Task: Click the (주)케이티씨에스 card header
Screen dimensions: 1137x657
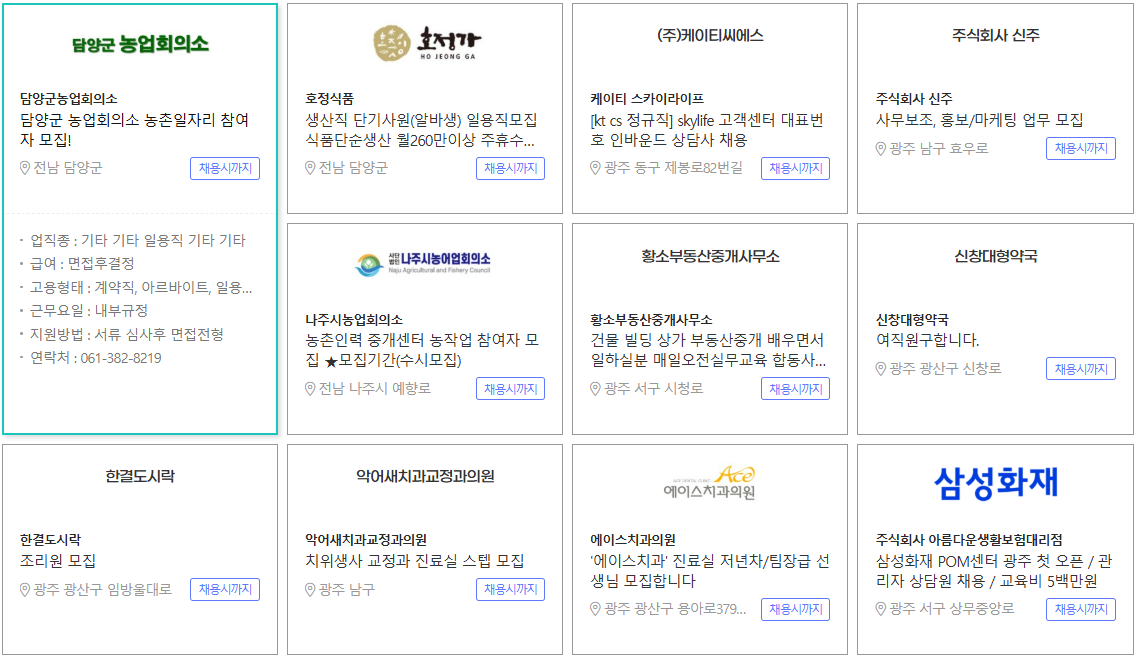Action: click(x=710, y=36)
